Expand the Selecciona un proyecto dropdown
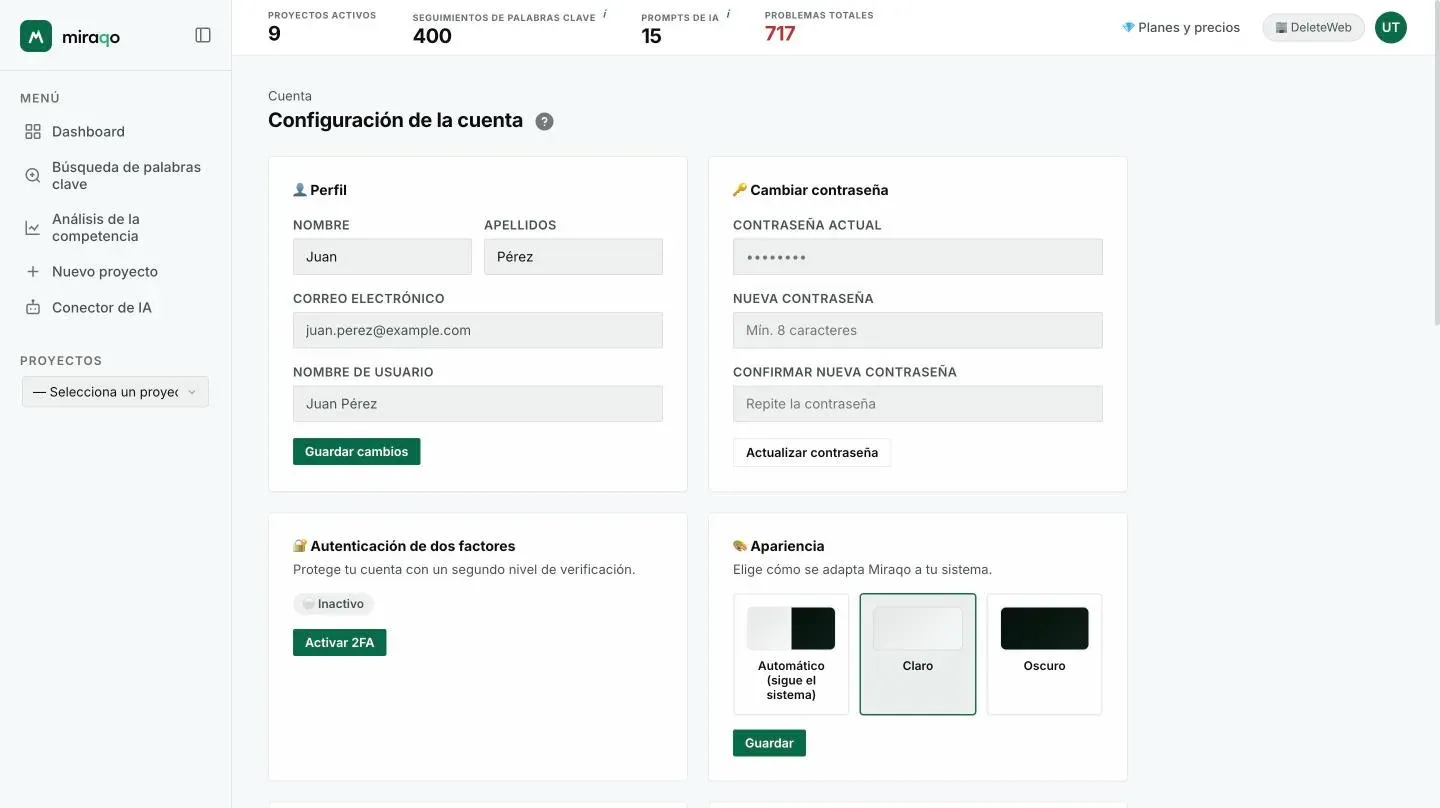The height and width of the screenshot is (808, 1440). click(x=115, y=392)
